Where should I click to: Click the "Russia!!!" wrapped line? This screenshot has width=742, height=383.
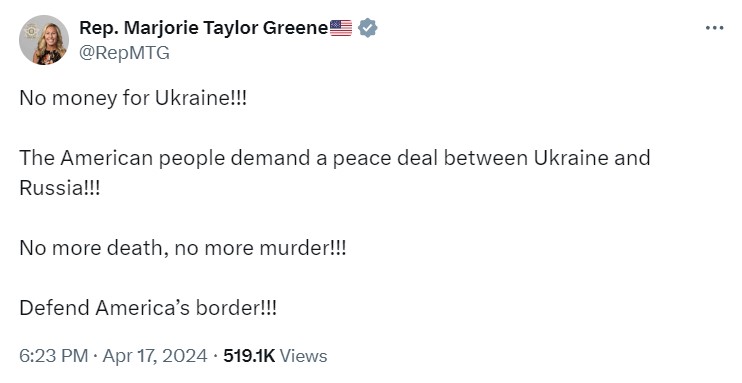click(x=60, y=188)
